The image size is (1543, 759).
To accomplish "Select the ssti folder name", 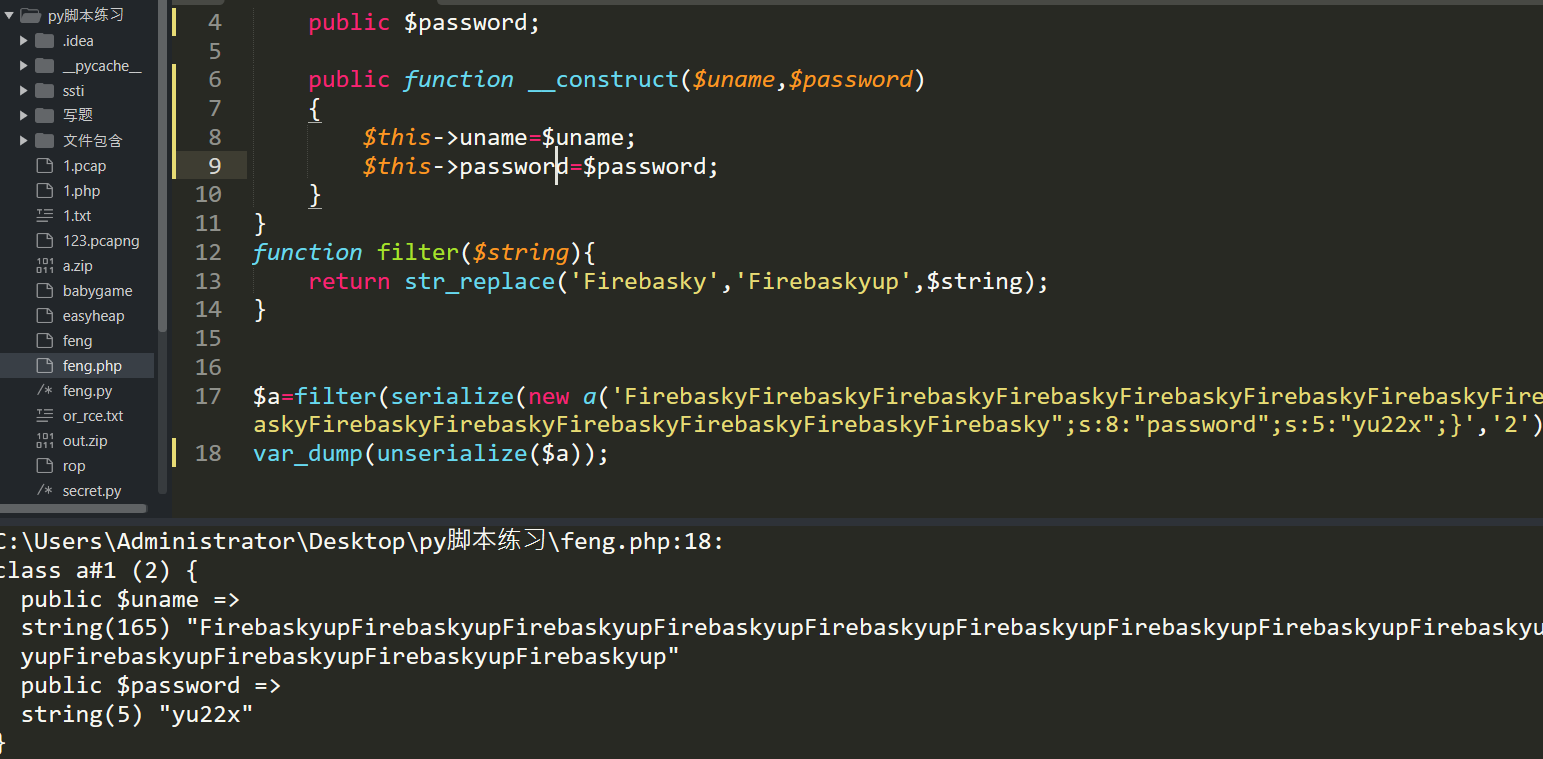I will tap(73, 91).
